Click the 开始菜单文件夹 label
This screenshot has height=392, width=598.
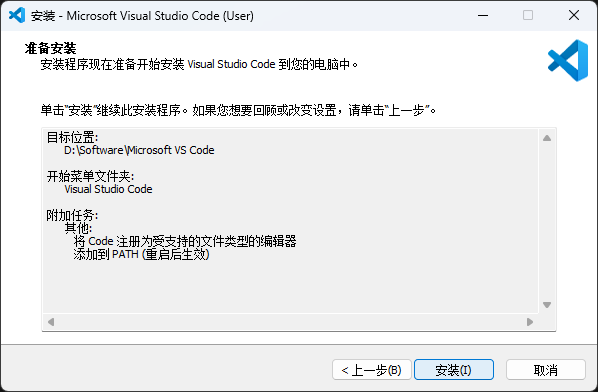90,176
